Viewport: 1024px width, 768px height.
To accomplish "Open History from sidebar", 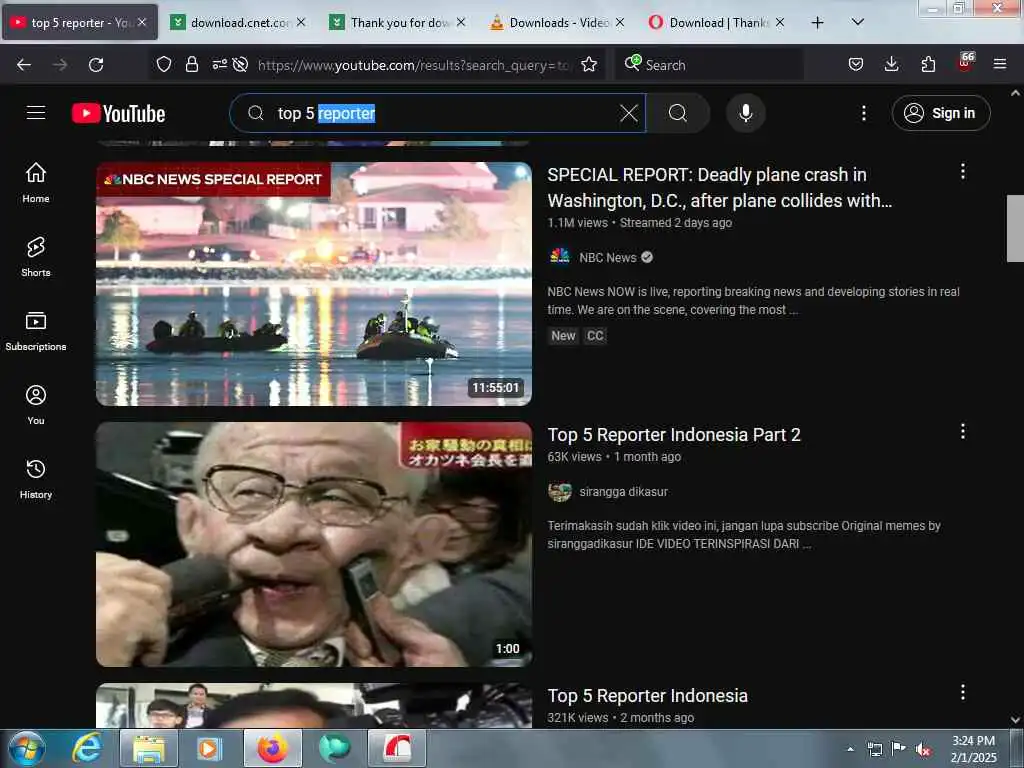I will (36, 479).
